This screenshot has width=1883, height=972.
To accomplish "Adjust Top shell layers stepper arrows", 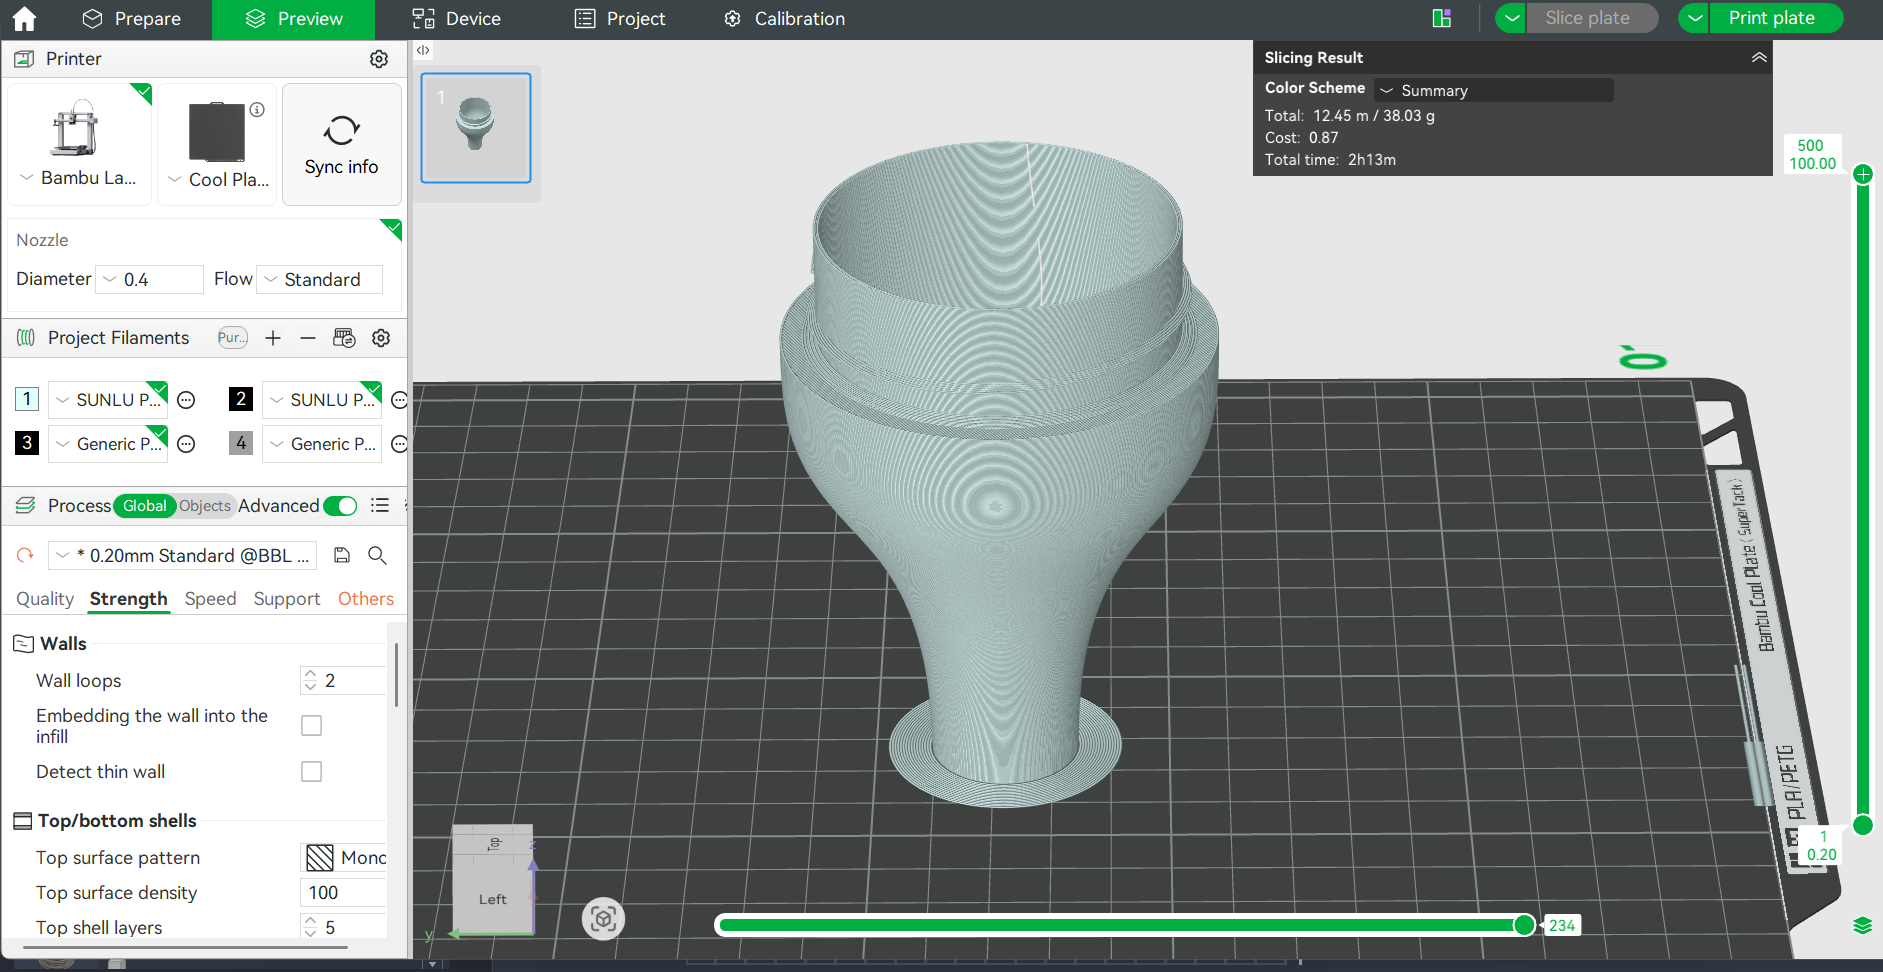I will click(x=310, y=928).
